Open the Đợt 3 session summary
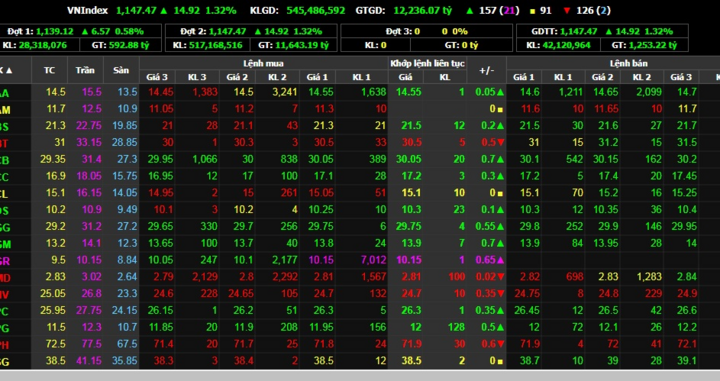The width and height of the screenshot is (720, 381). click(x=427, y=32)
